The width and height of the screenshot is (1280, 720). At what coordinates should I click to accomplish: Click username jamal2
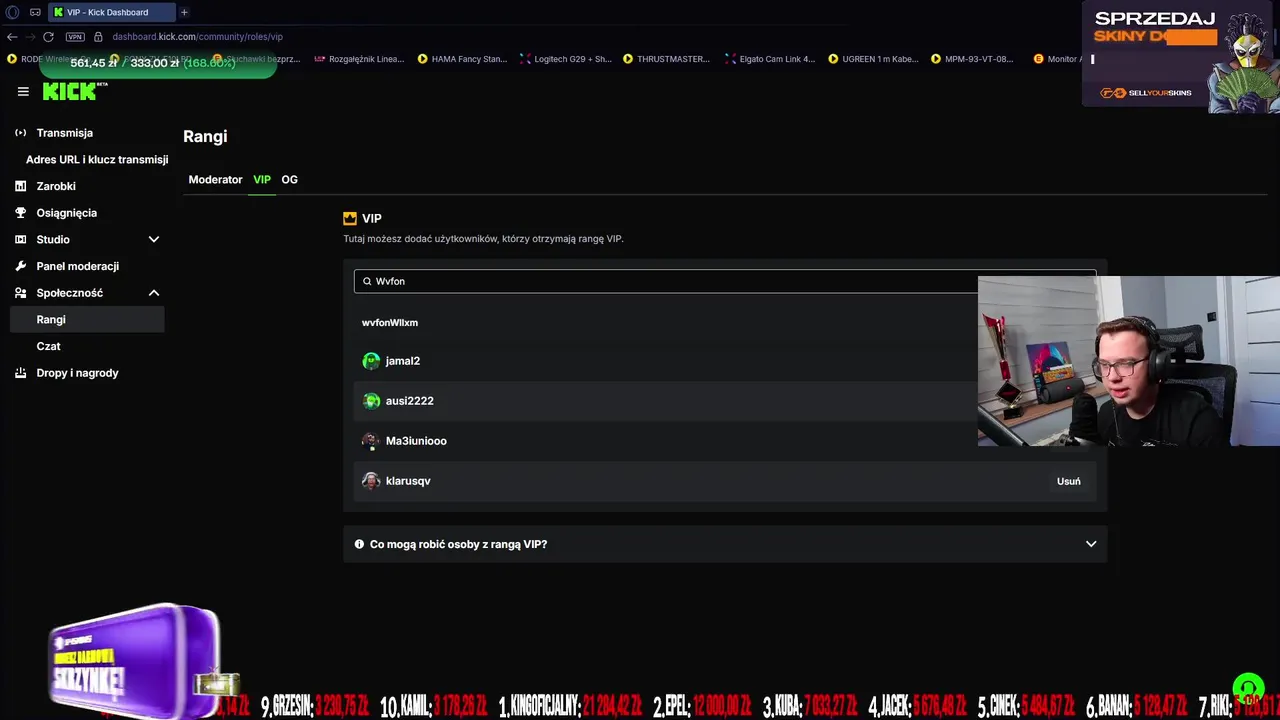(403, 361)
